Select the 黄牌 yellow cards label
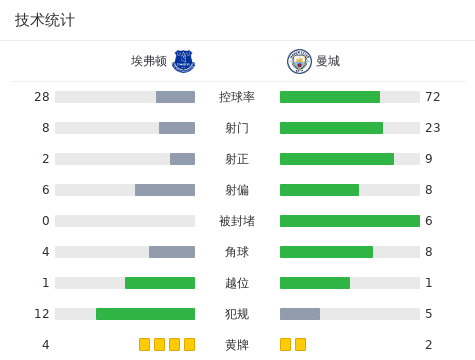Image resolution: width=475 pixels, height=360 pixels. pos(237,345)
